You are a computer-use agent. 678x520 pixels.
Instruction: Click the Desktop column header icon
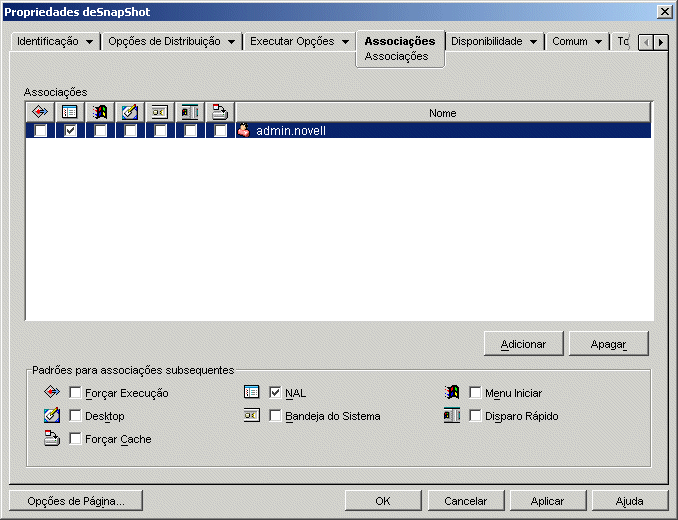point(130,113)
